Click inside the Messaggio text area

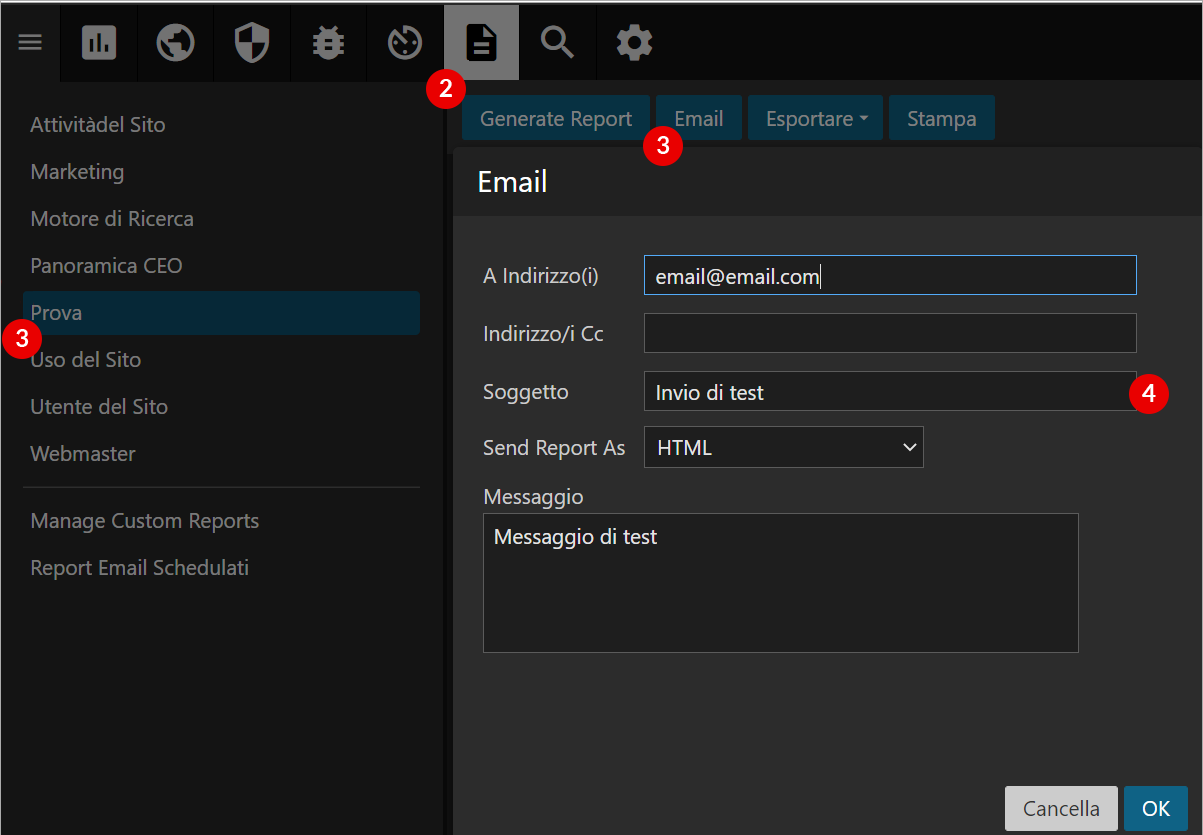[780, 583]
